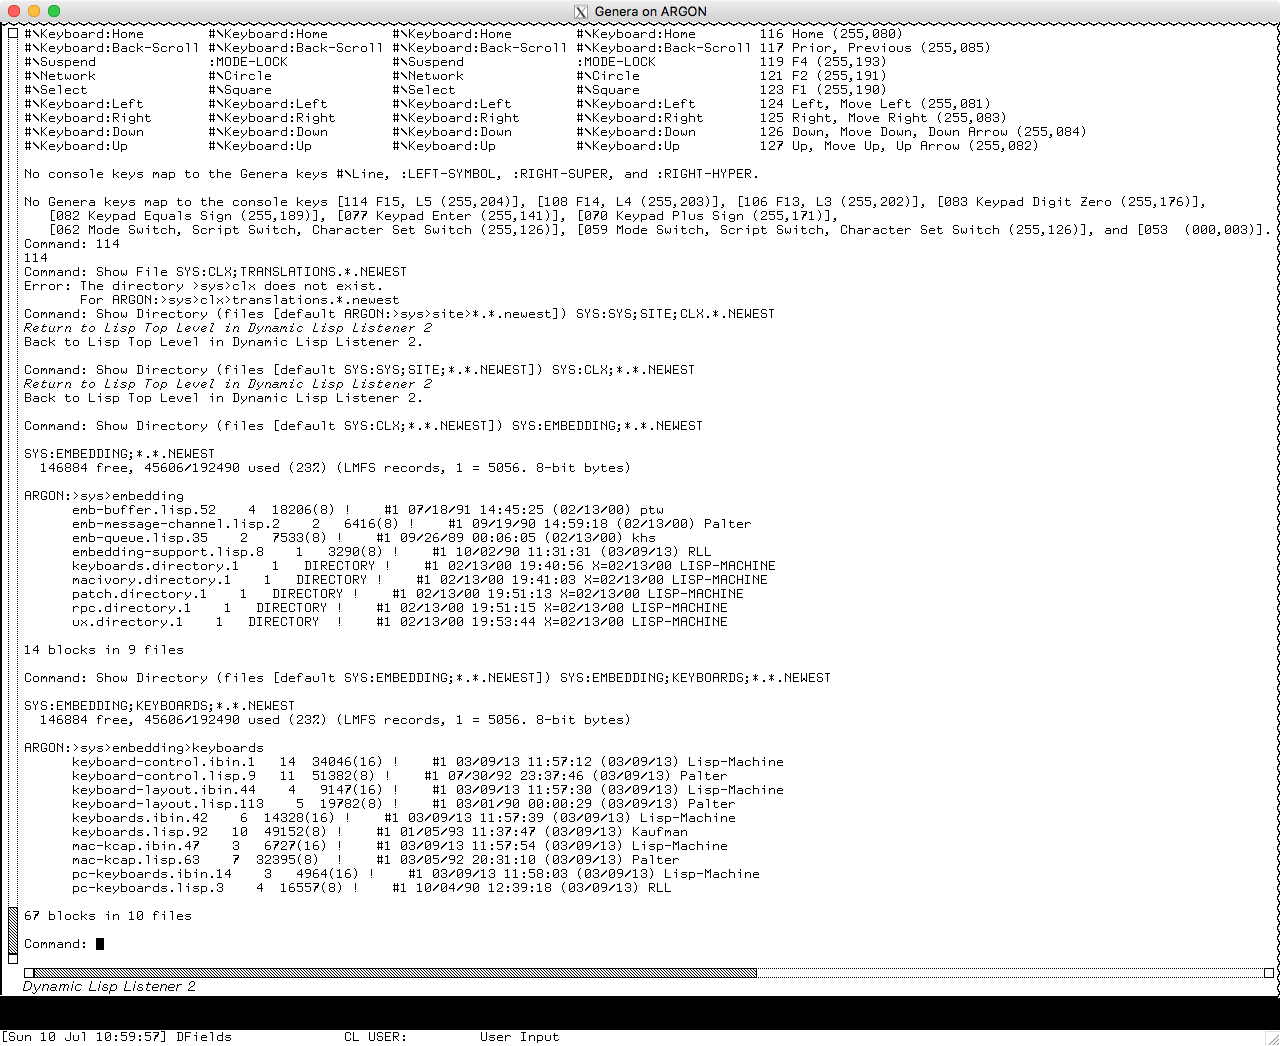Open the macivory.directory.1 folder entry
Screen dimensions: 1280x1046
(x=151, y=580)
